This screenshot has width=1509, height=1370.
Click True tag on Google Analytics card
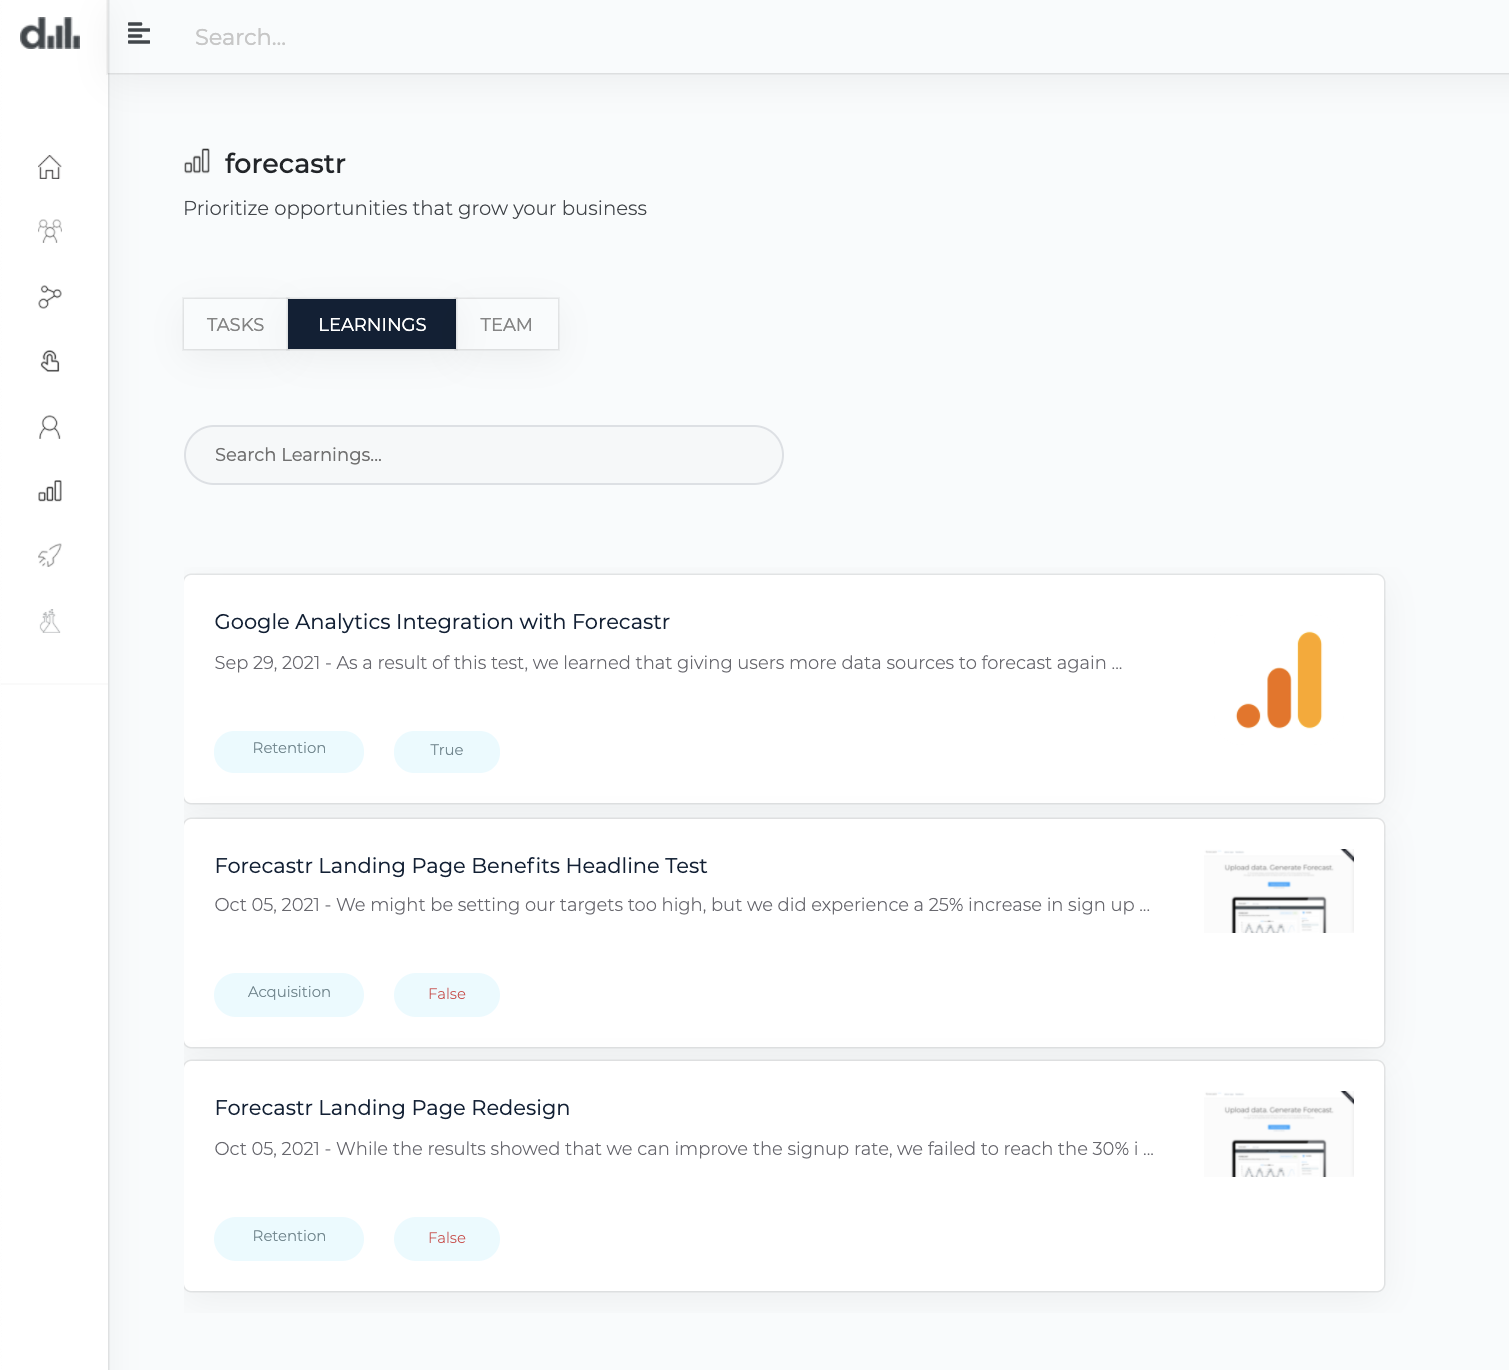447,751
